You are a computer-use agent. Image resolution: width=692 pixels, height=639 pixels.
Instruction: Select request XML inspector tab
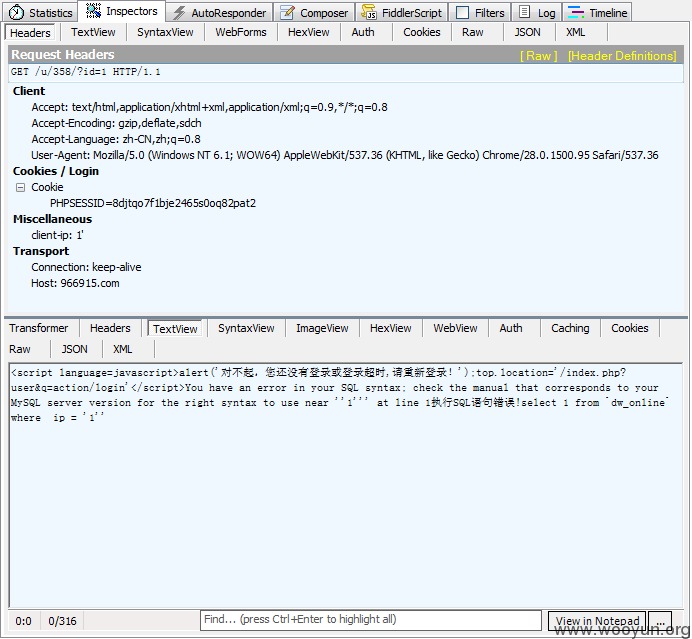point(575,32)
